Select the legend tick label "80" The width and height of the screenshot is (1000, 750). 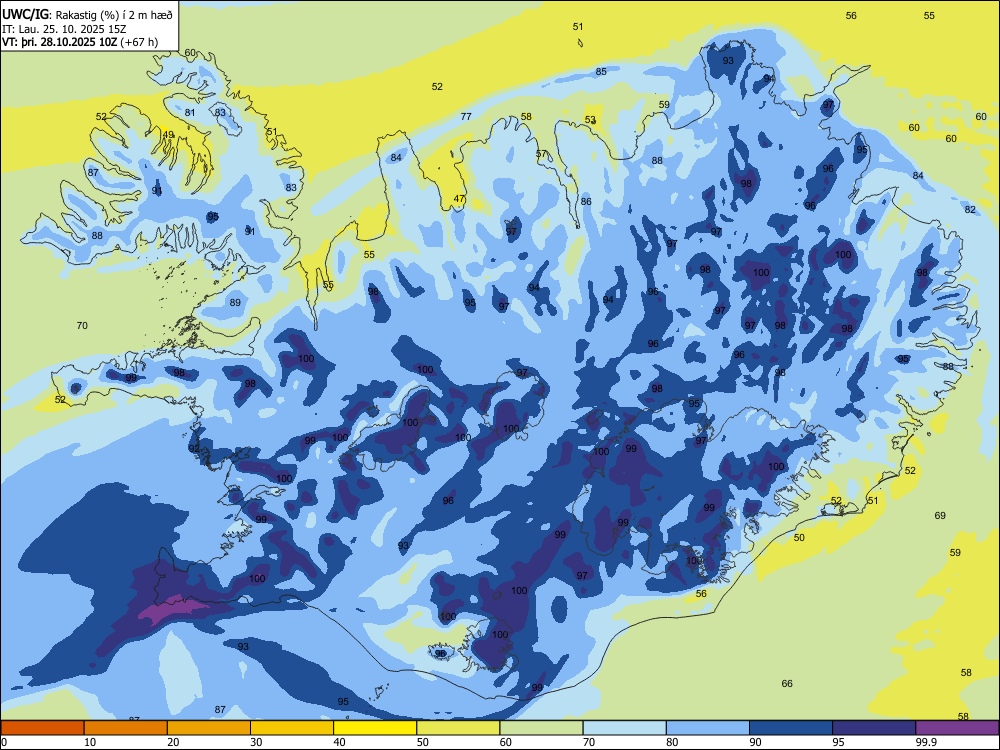coord(672,742)
